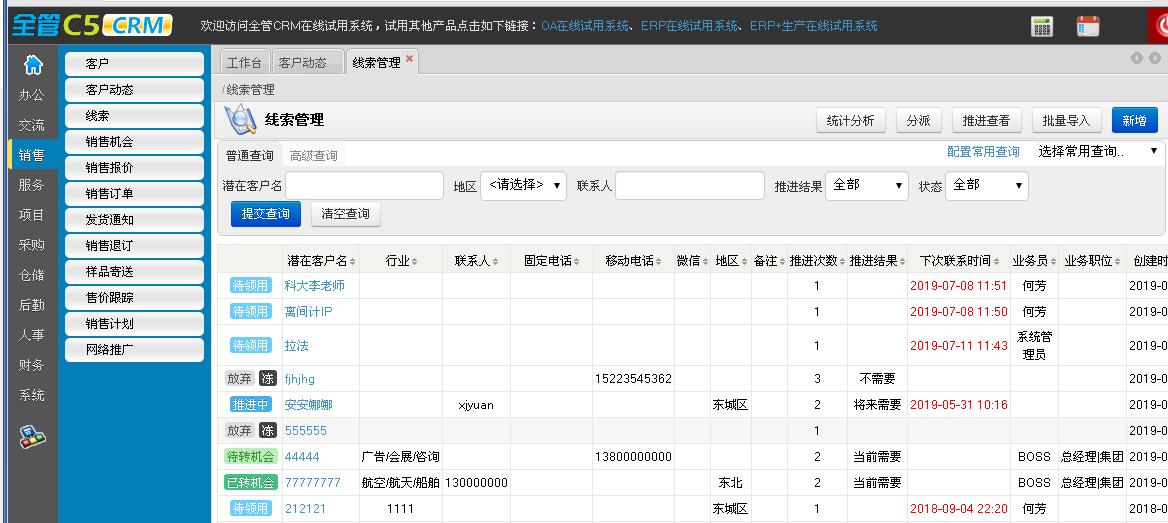This screenshot has width=1168, height=523.
Task: Open 样品寄送 menu item
Action: click(x=134, y=271)
